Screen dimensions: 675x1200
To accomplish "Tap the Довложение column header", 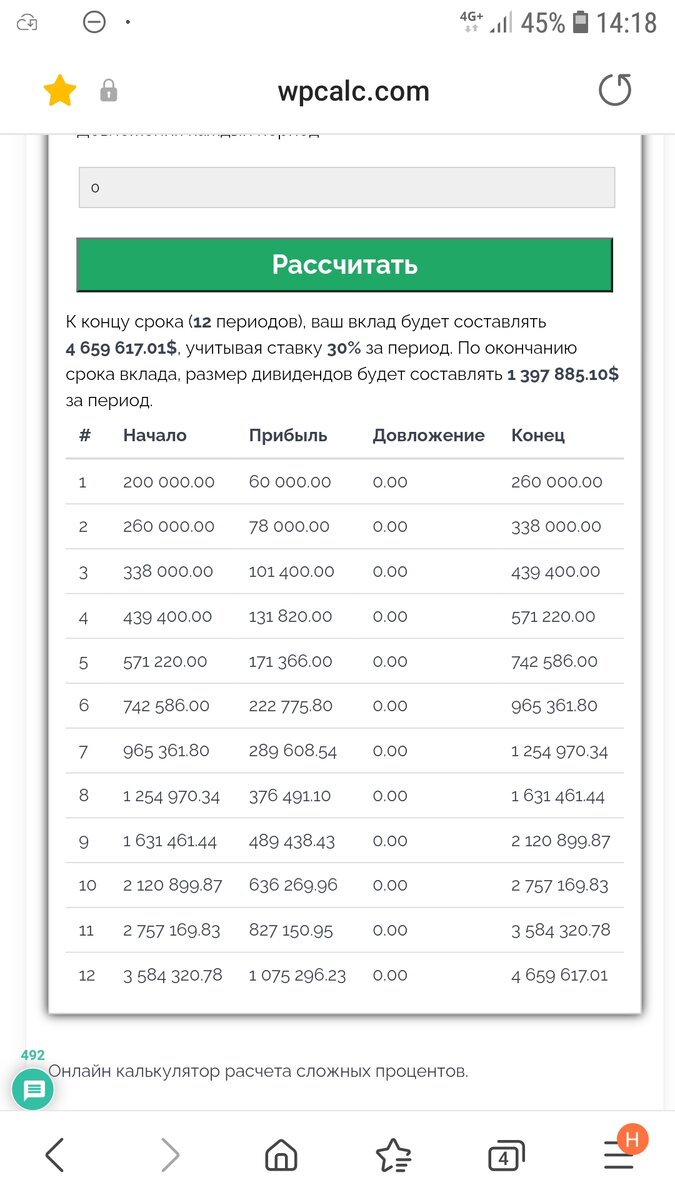I will coord(429,435).
